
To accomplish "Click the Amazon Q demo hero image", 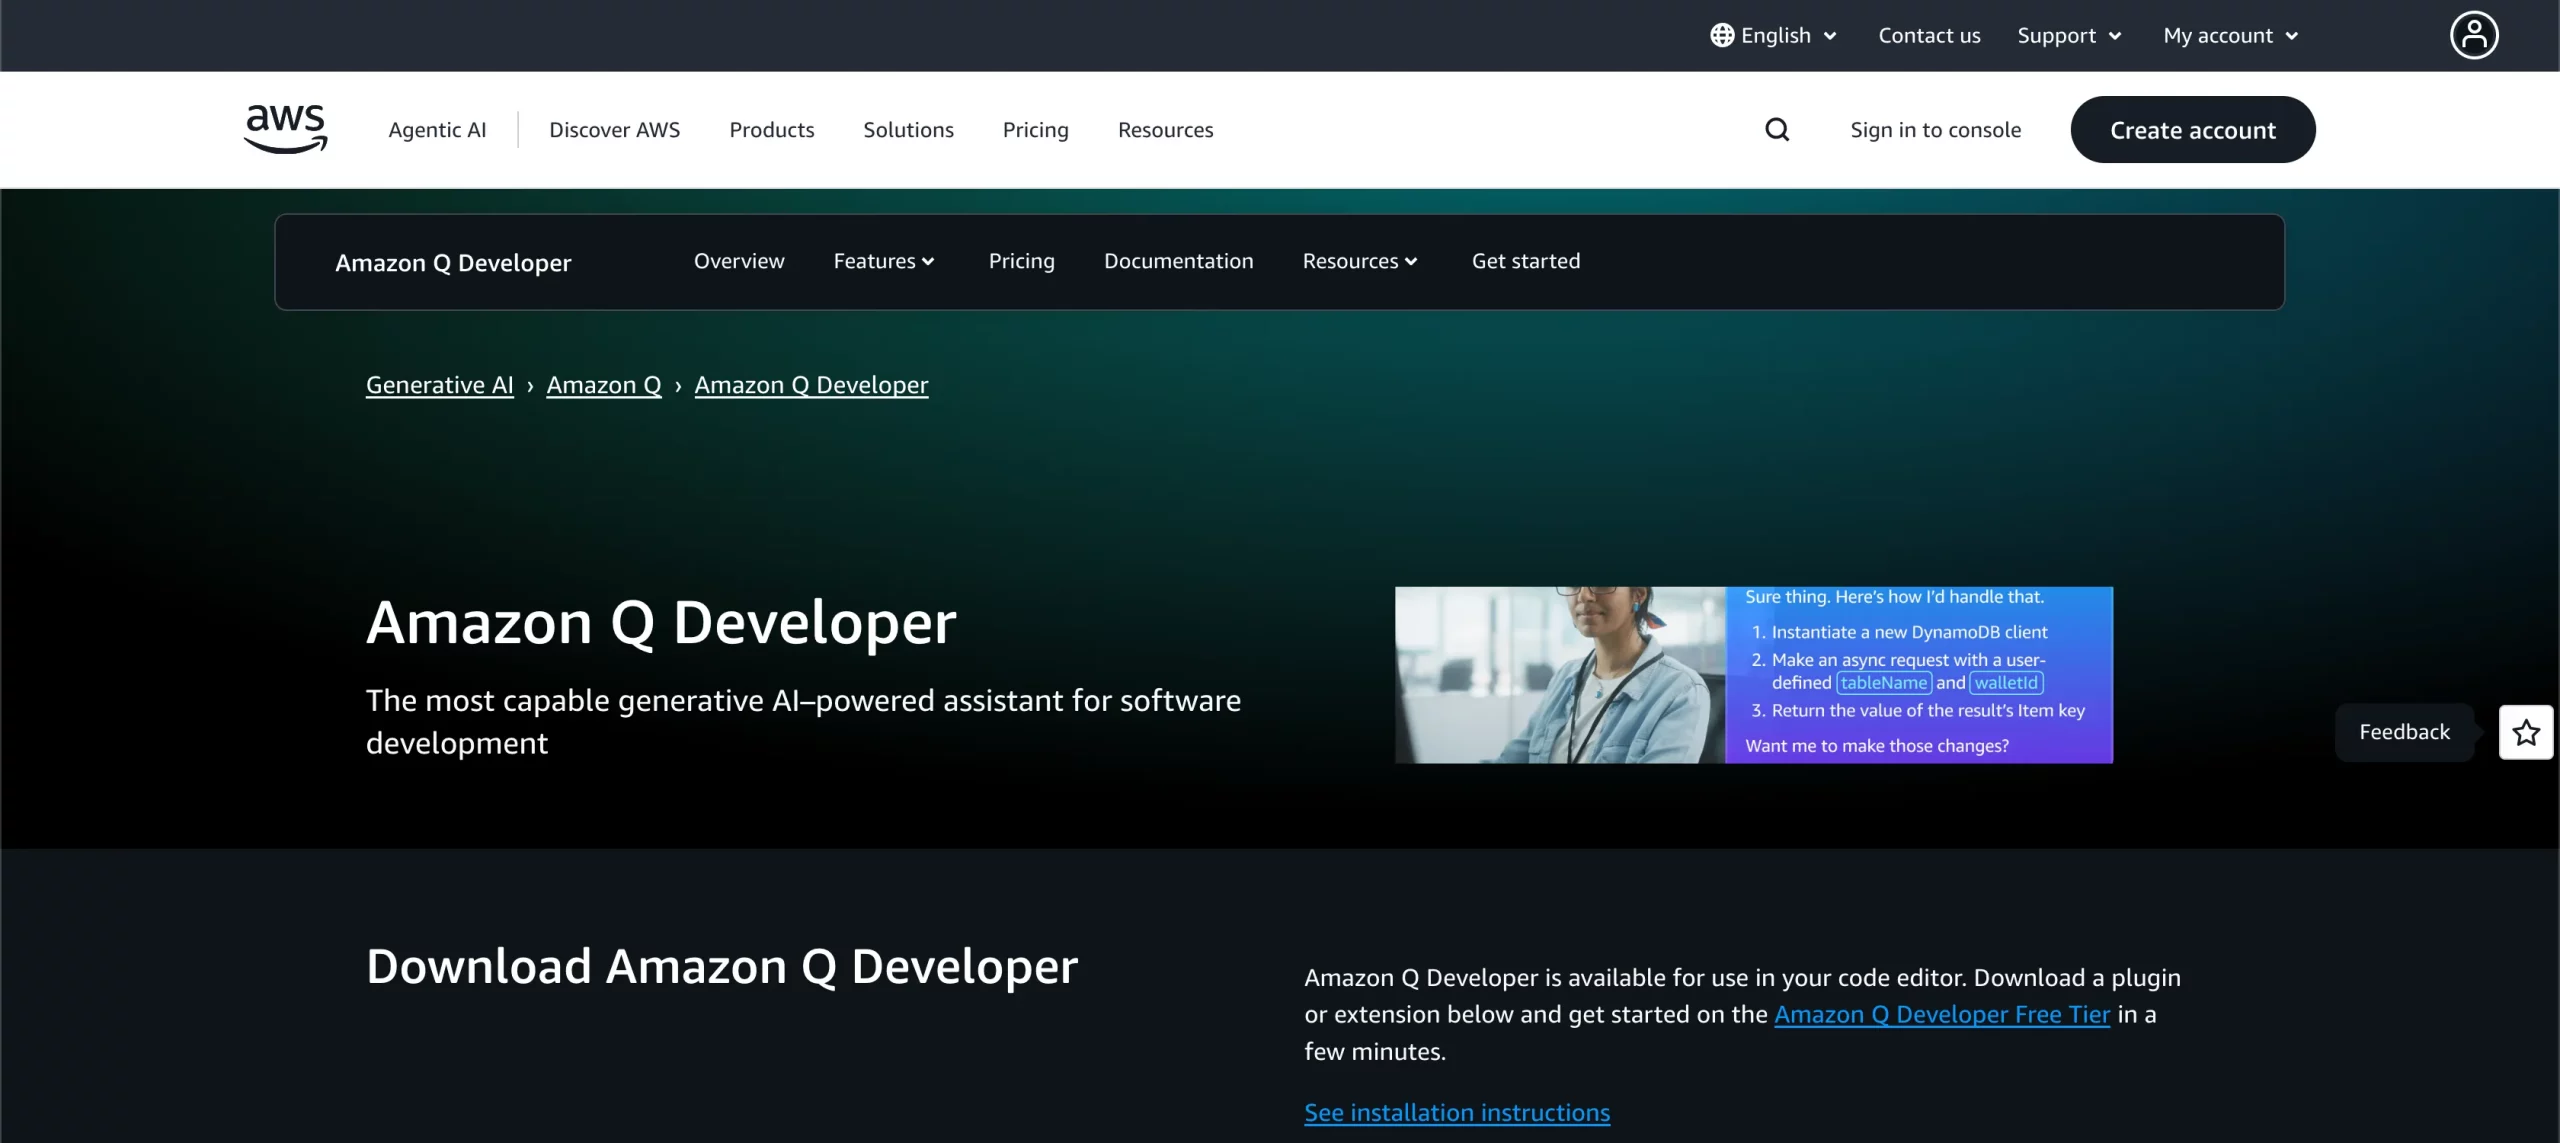I will click(x=1753, y=675).
